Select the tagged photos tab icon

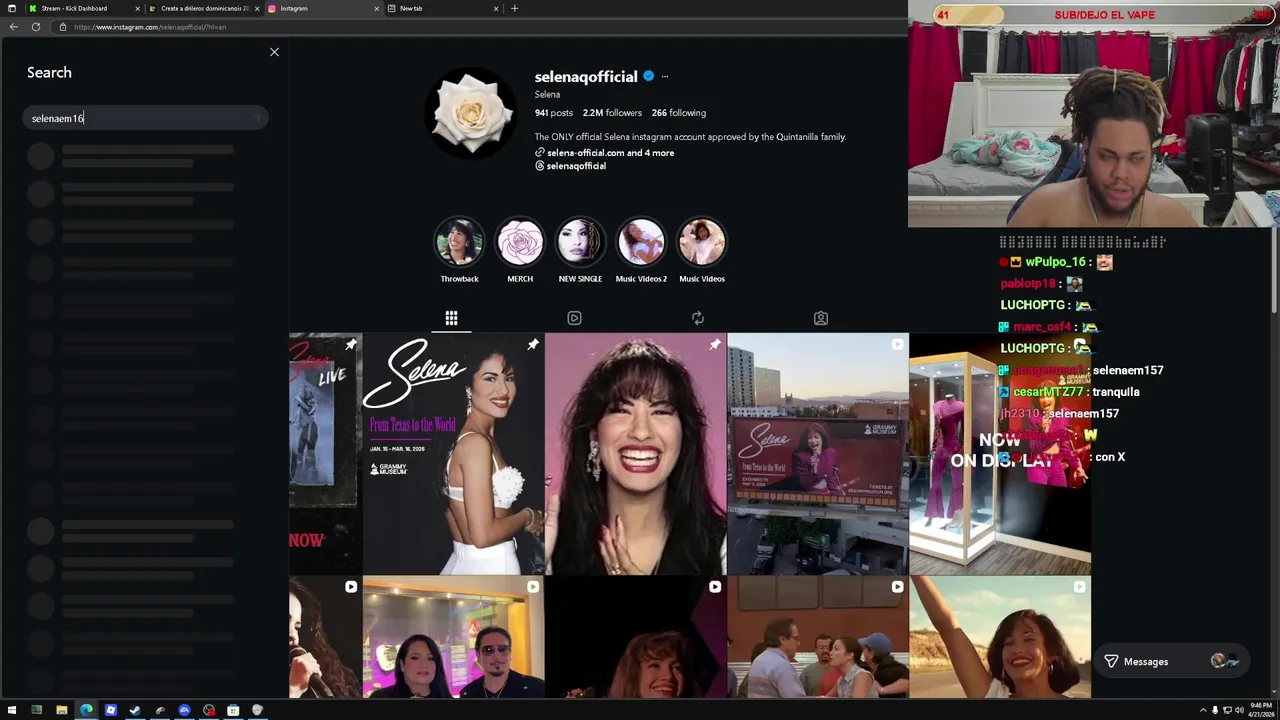click(x=820, y=318)
